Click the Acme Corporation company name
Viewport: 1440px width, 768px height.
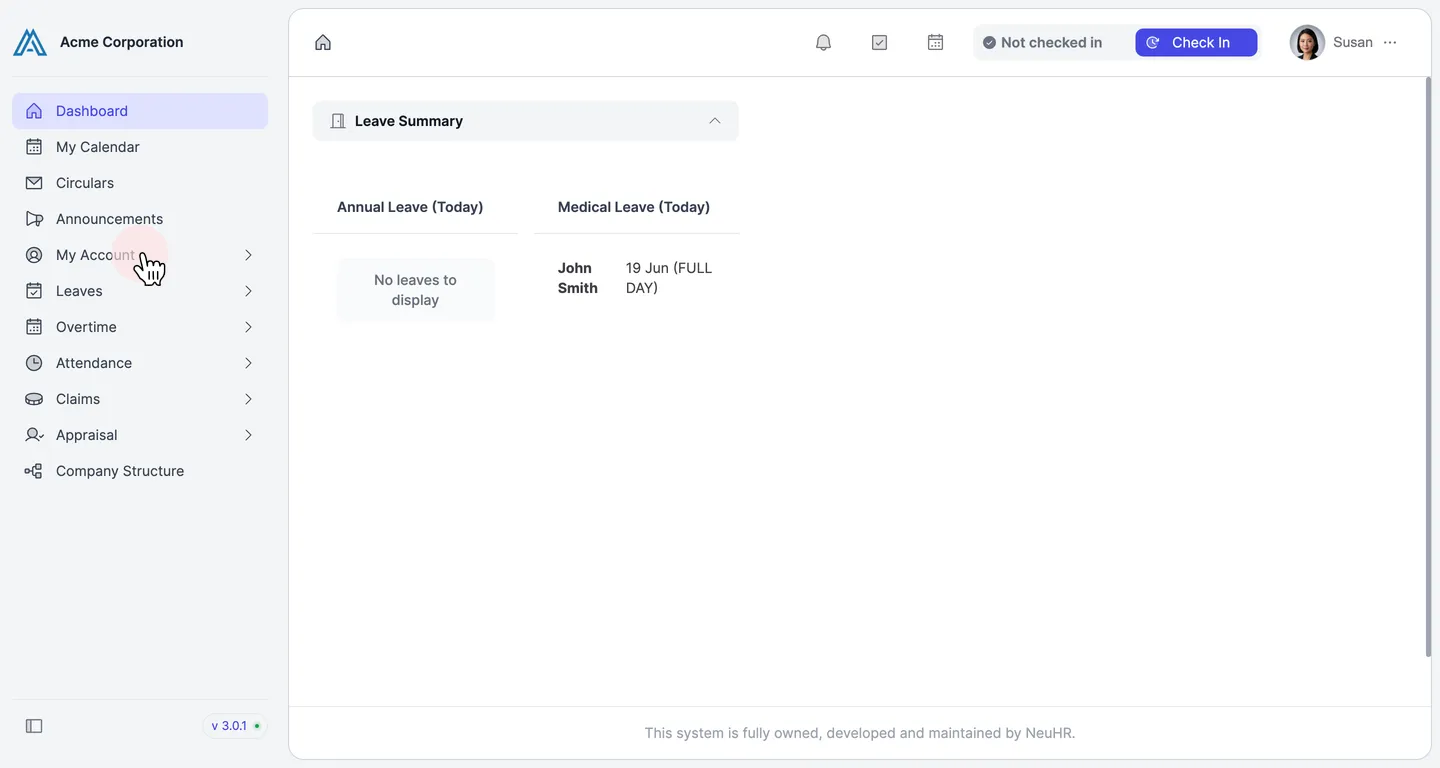122,42
